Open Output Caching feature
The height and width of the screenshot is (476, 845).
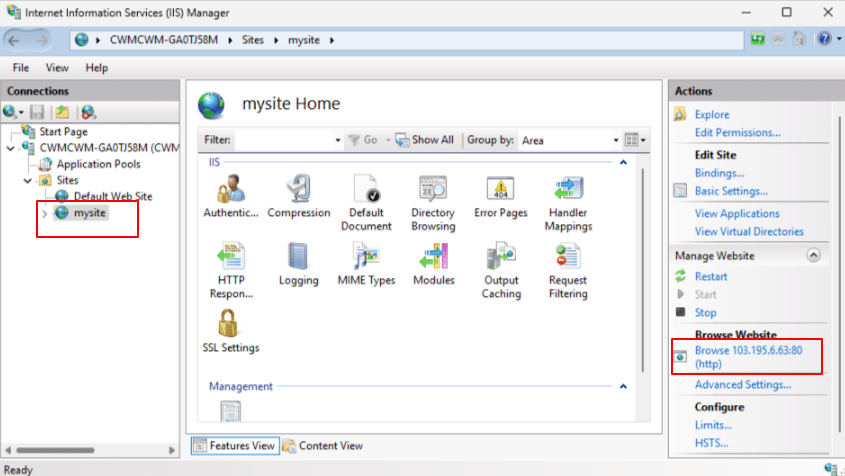pos(501,270)
